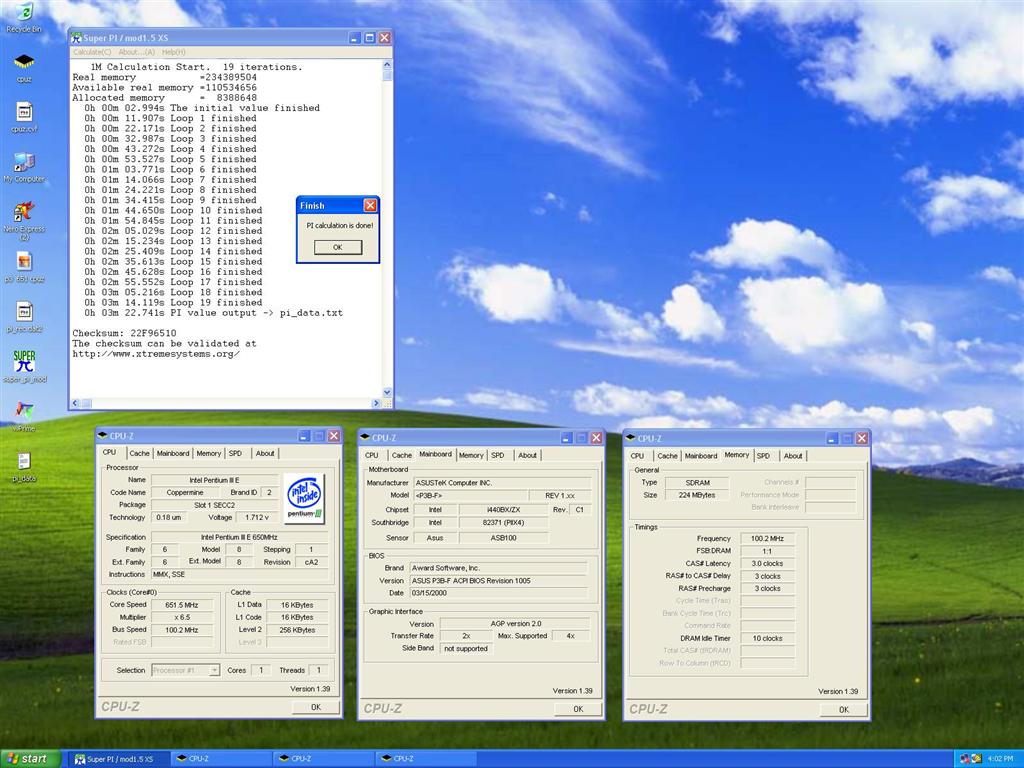Click the icon in the CPU tab window title bar
The image size is (1024, 768).
(x=102, y=436)
